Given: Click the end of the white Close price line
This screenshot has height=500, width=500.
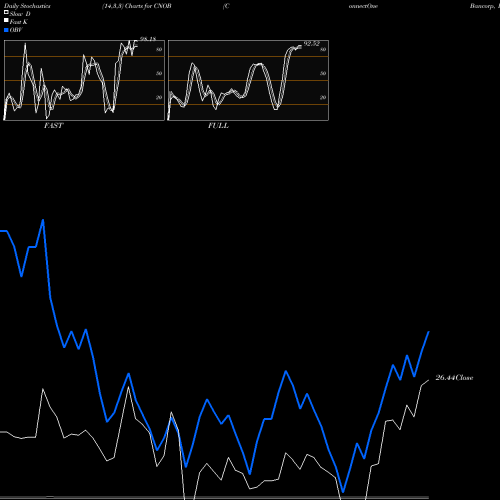Looking at the screenshot, I should click(x=429, y=380).
